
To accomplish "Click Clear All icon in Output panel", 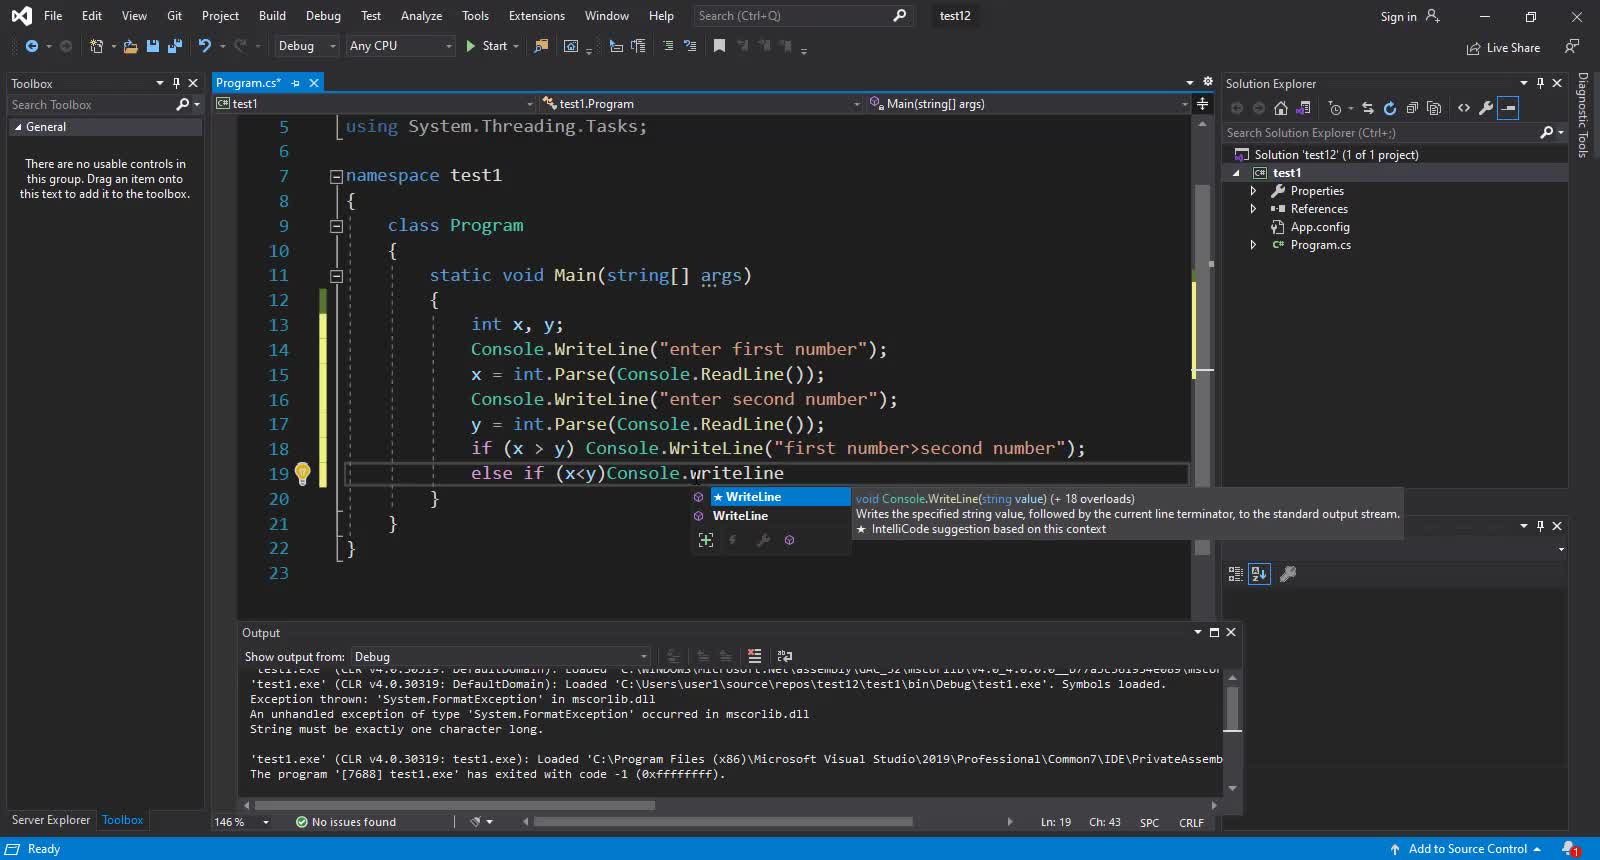I will [x=754, y=656].
